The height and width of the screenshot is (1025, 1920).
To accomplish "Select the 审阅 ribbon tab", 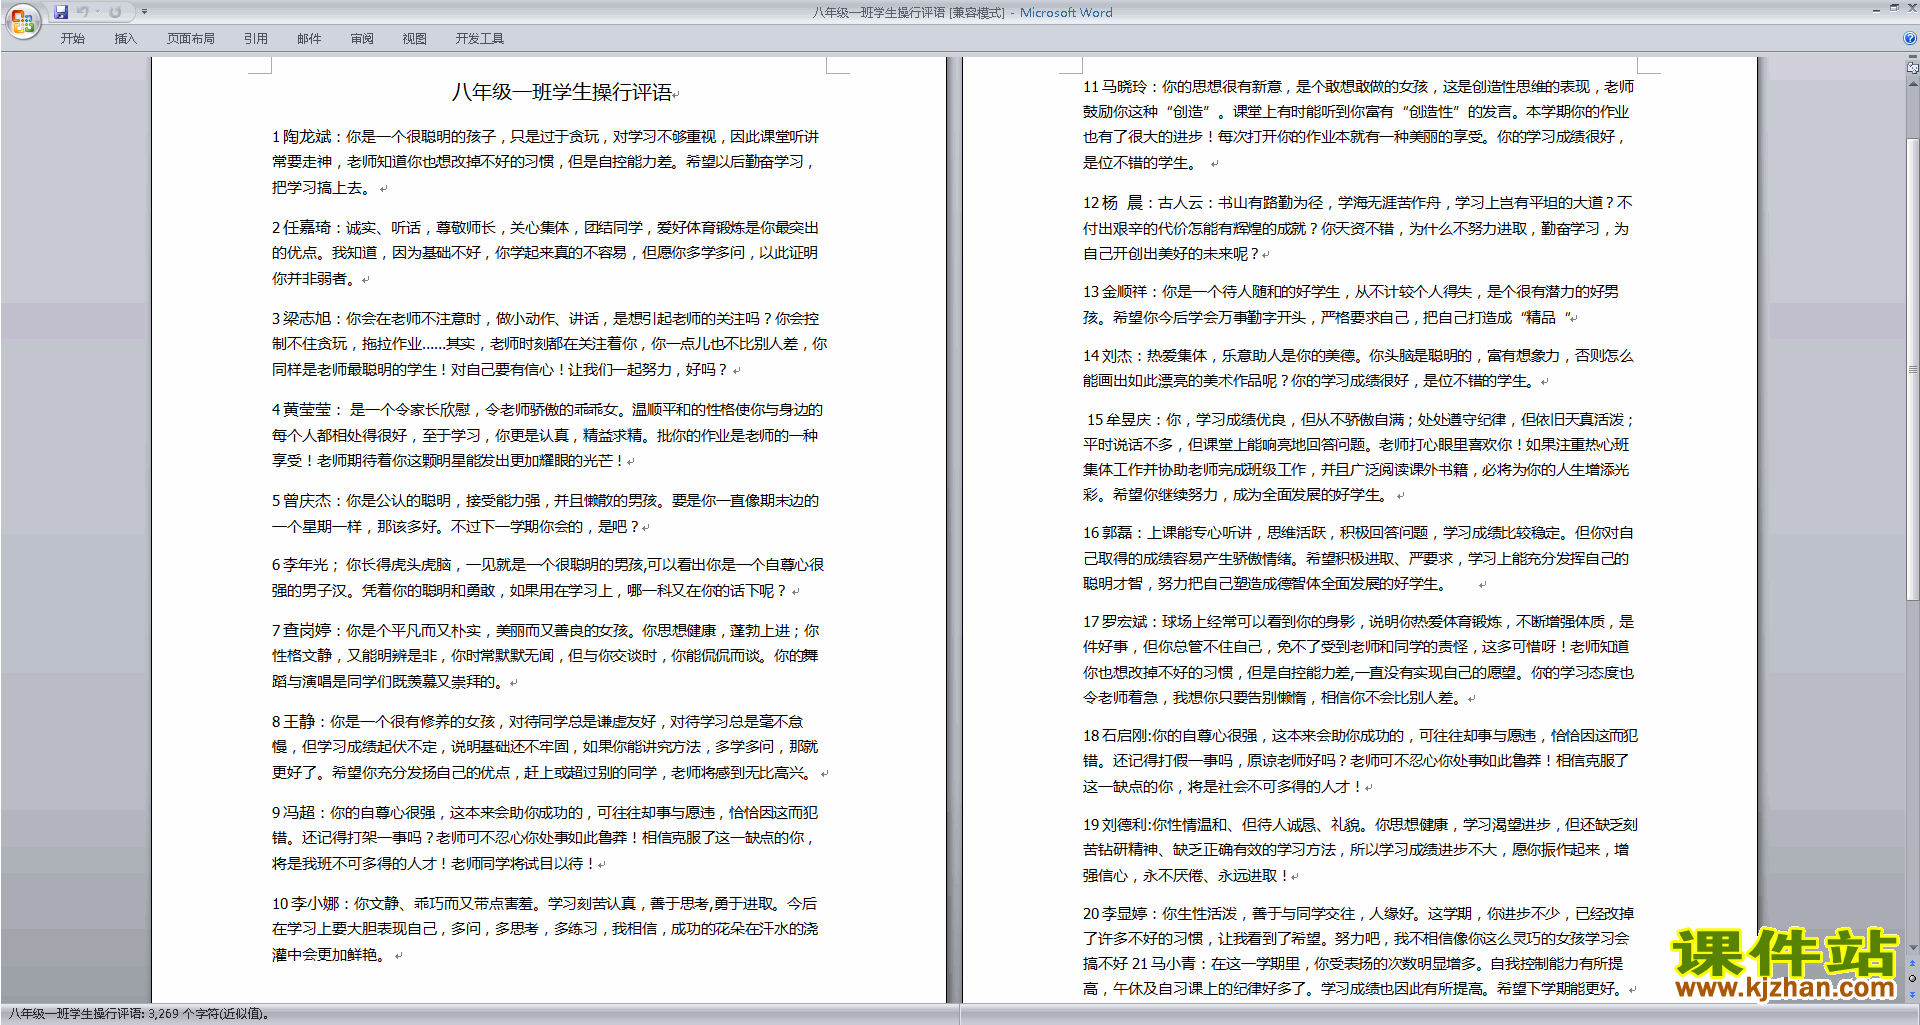I will click(x=362, y=39).
